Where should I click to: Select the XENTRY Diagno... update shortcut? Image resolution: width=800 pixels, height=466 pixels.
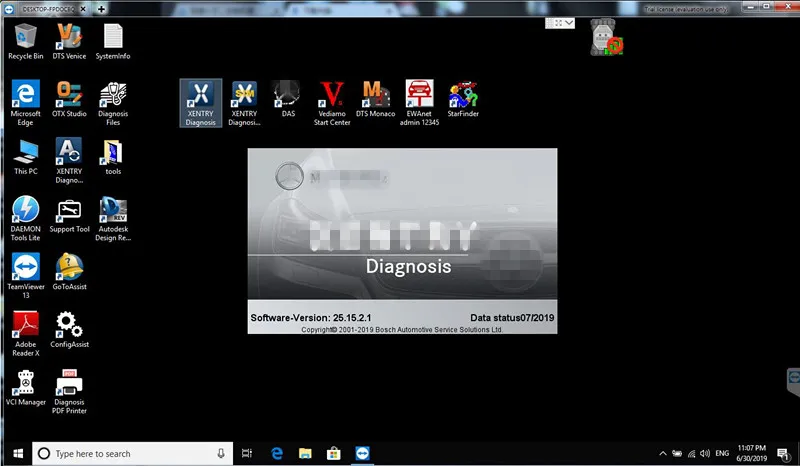coord(69,160)
